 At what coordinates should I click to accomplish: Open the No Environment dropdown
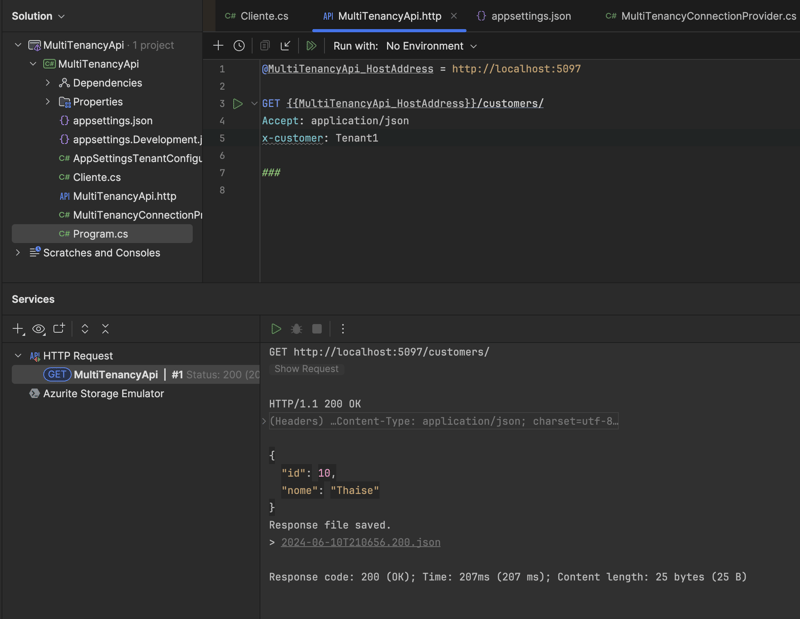coord(416,45)
